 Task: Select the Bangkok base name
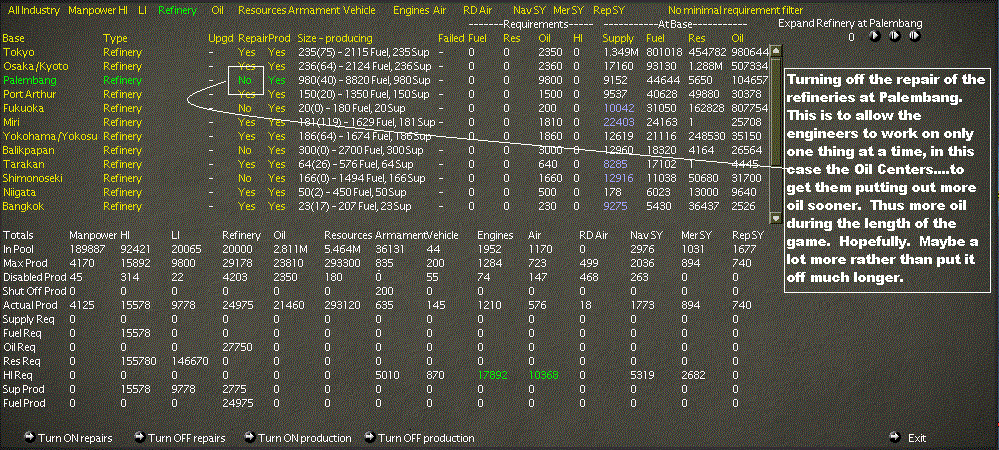pos(22,207)
